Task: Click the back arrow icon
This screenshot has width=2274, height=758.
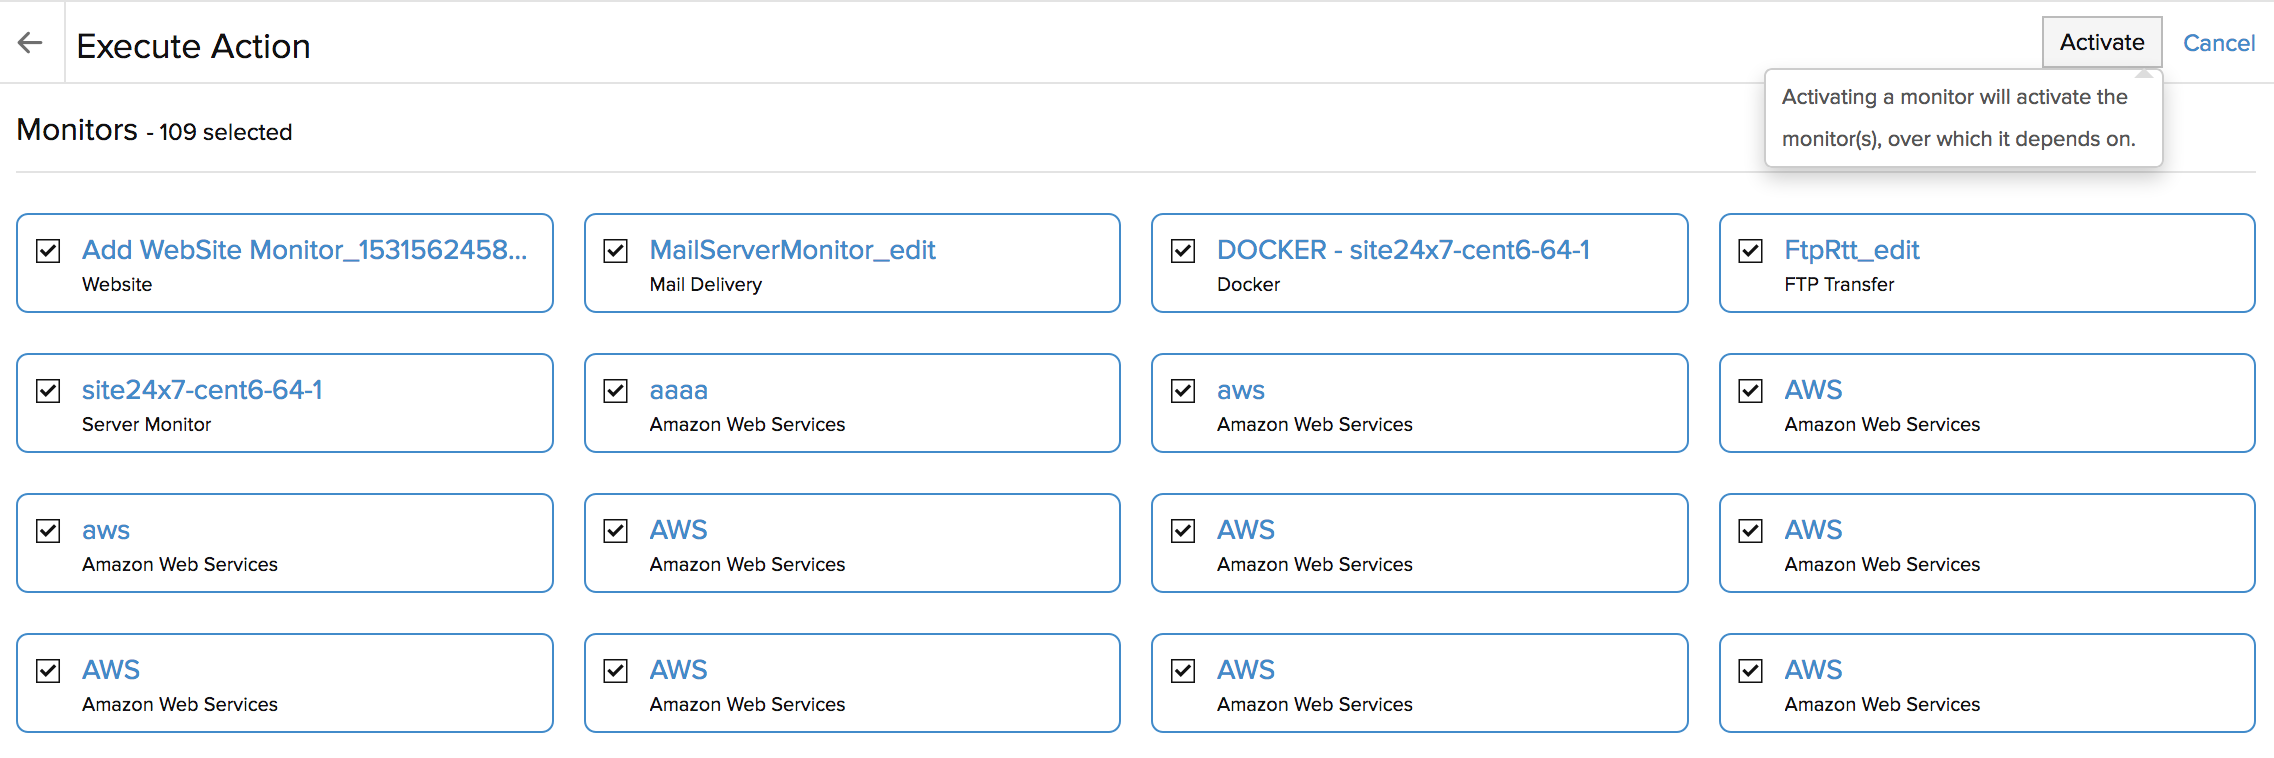Action: pyautogui.click(x=30, y=42)
